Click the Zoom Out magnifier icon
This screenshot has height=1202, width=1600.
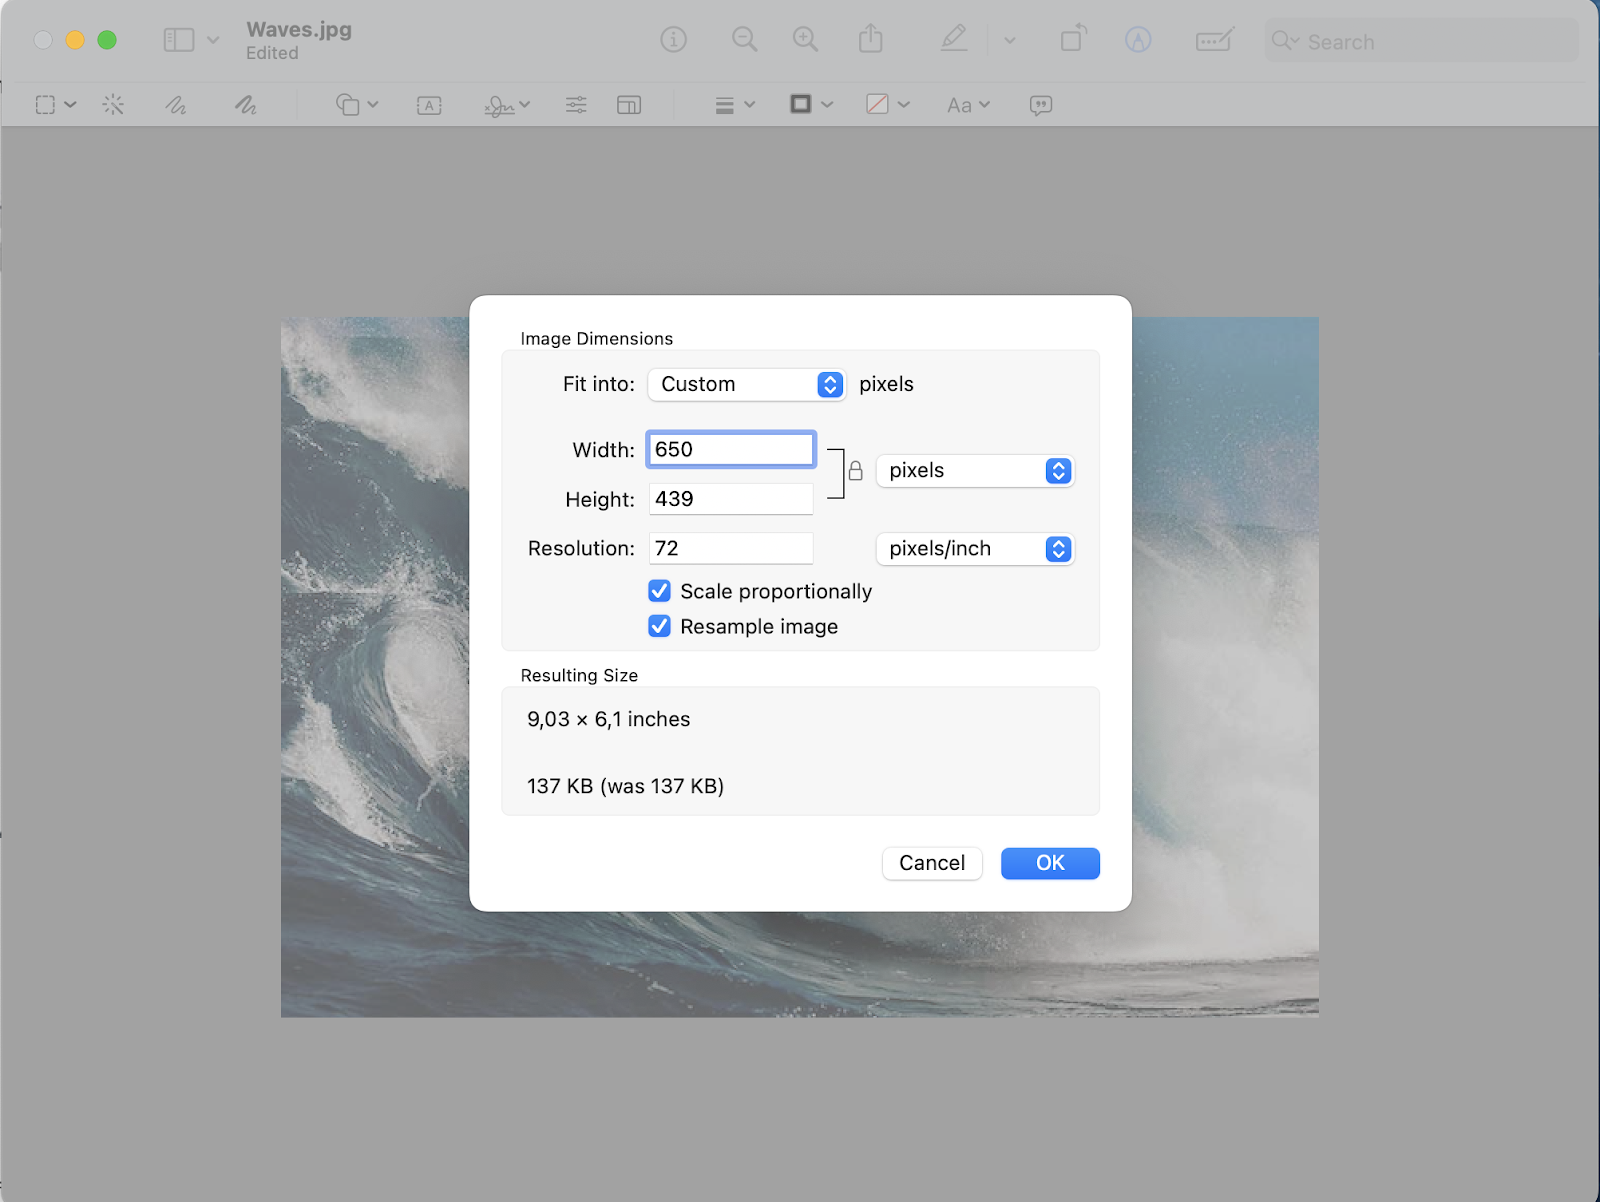point(744,40)
